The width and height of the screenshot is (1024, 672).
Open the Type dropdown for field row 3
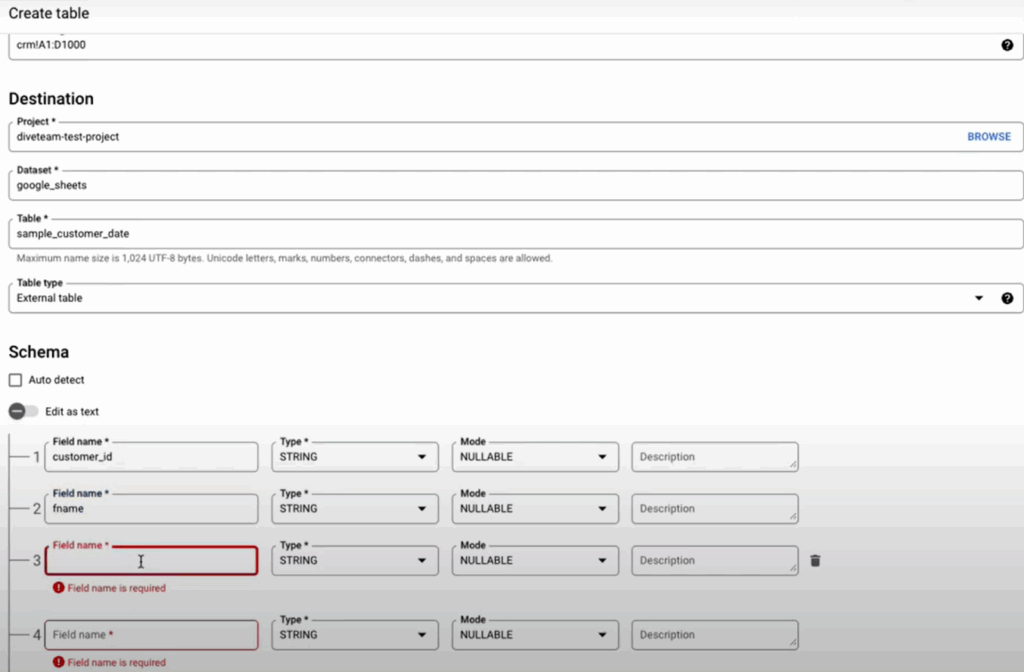click(x=354, y=561)
